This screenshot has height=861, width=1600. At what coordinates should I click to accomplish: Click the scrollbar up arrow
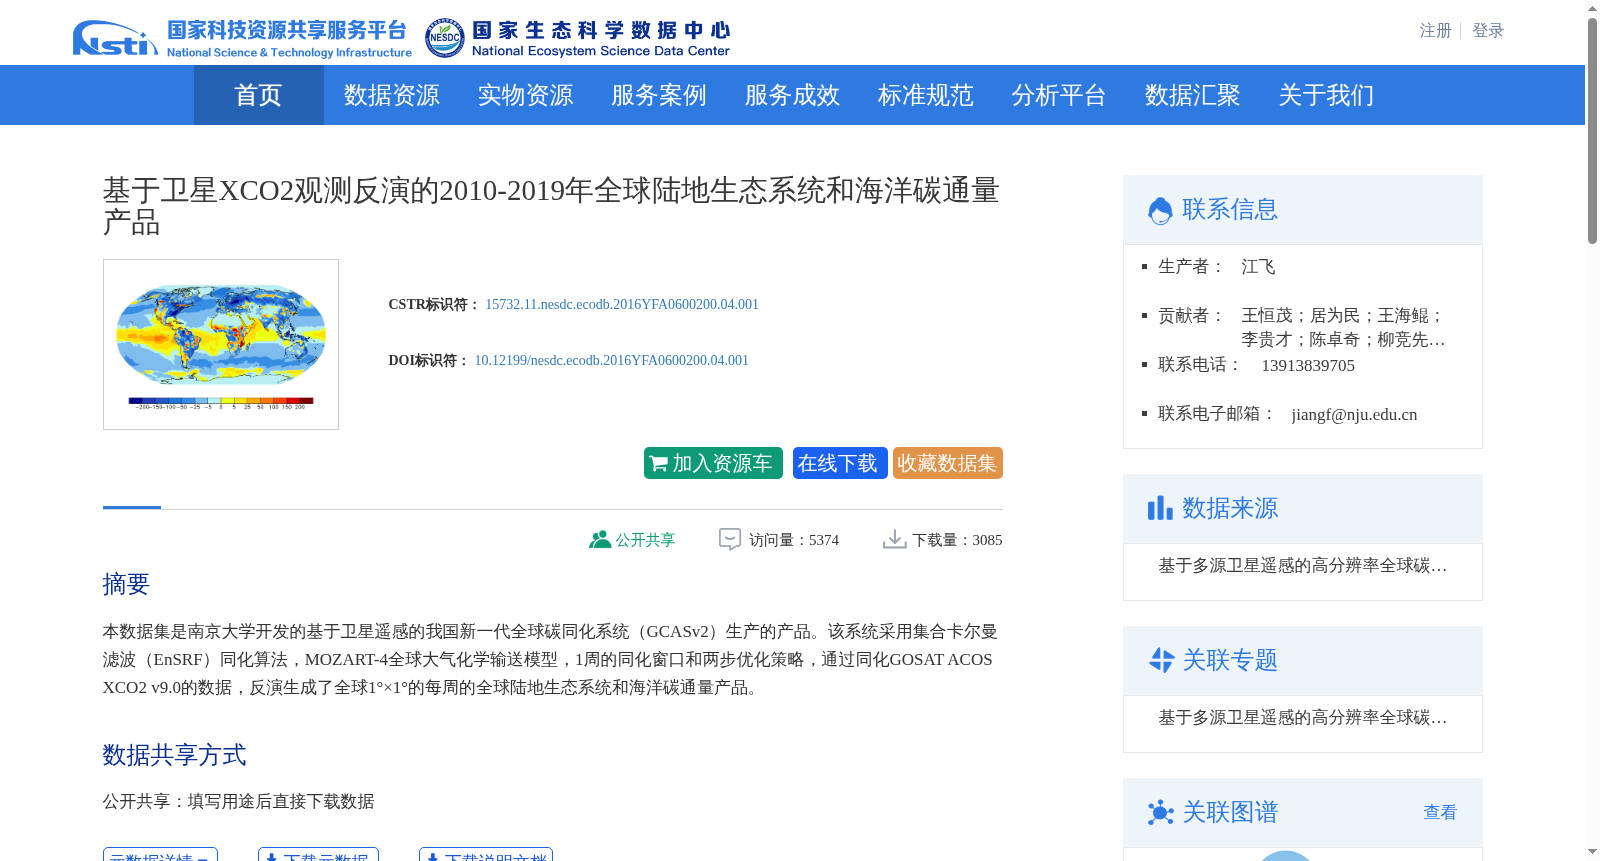pos(1592,8)
